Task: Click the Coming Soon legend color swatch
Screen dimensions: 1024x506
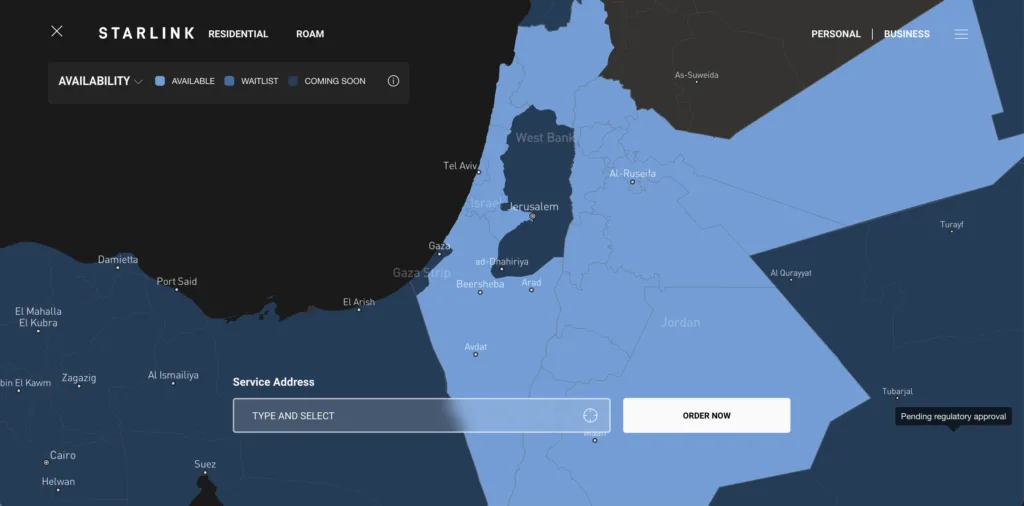Action: pyautogui.click(x=293, y=81)
